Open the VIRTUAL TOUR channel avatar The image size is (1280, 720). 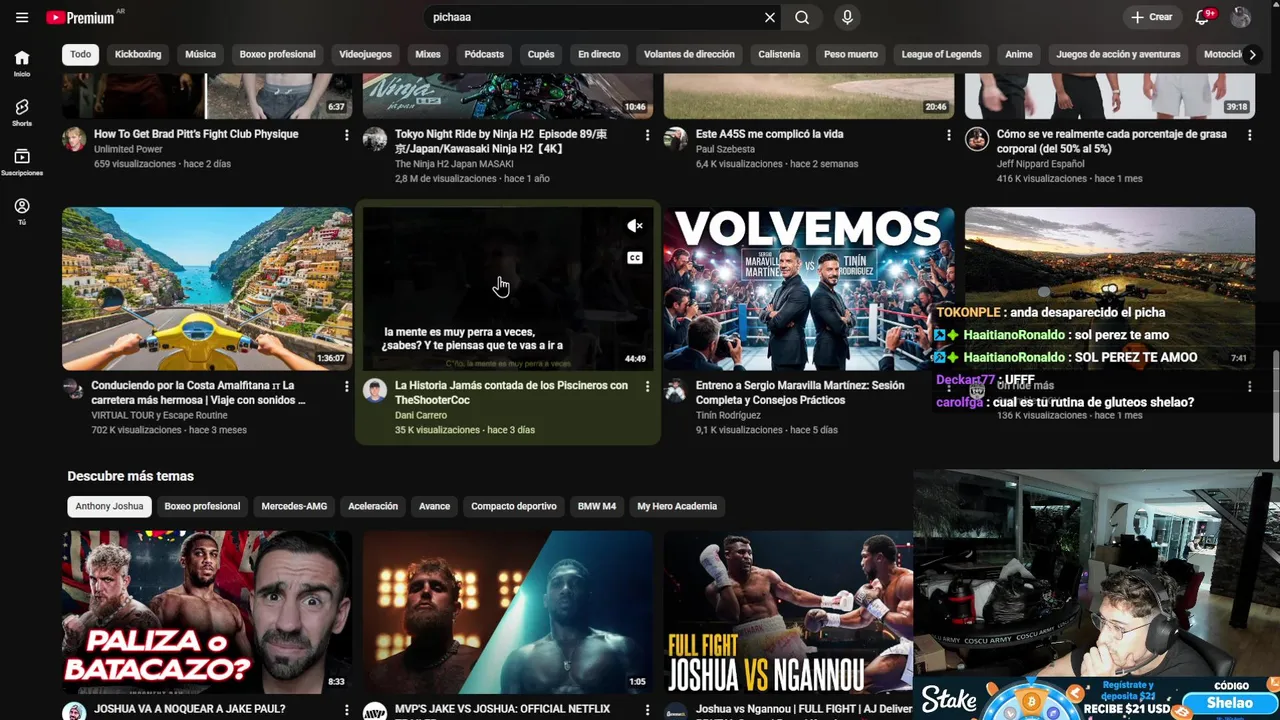coord(74,390)
